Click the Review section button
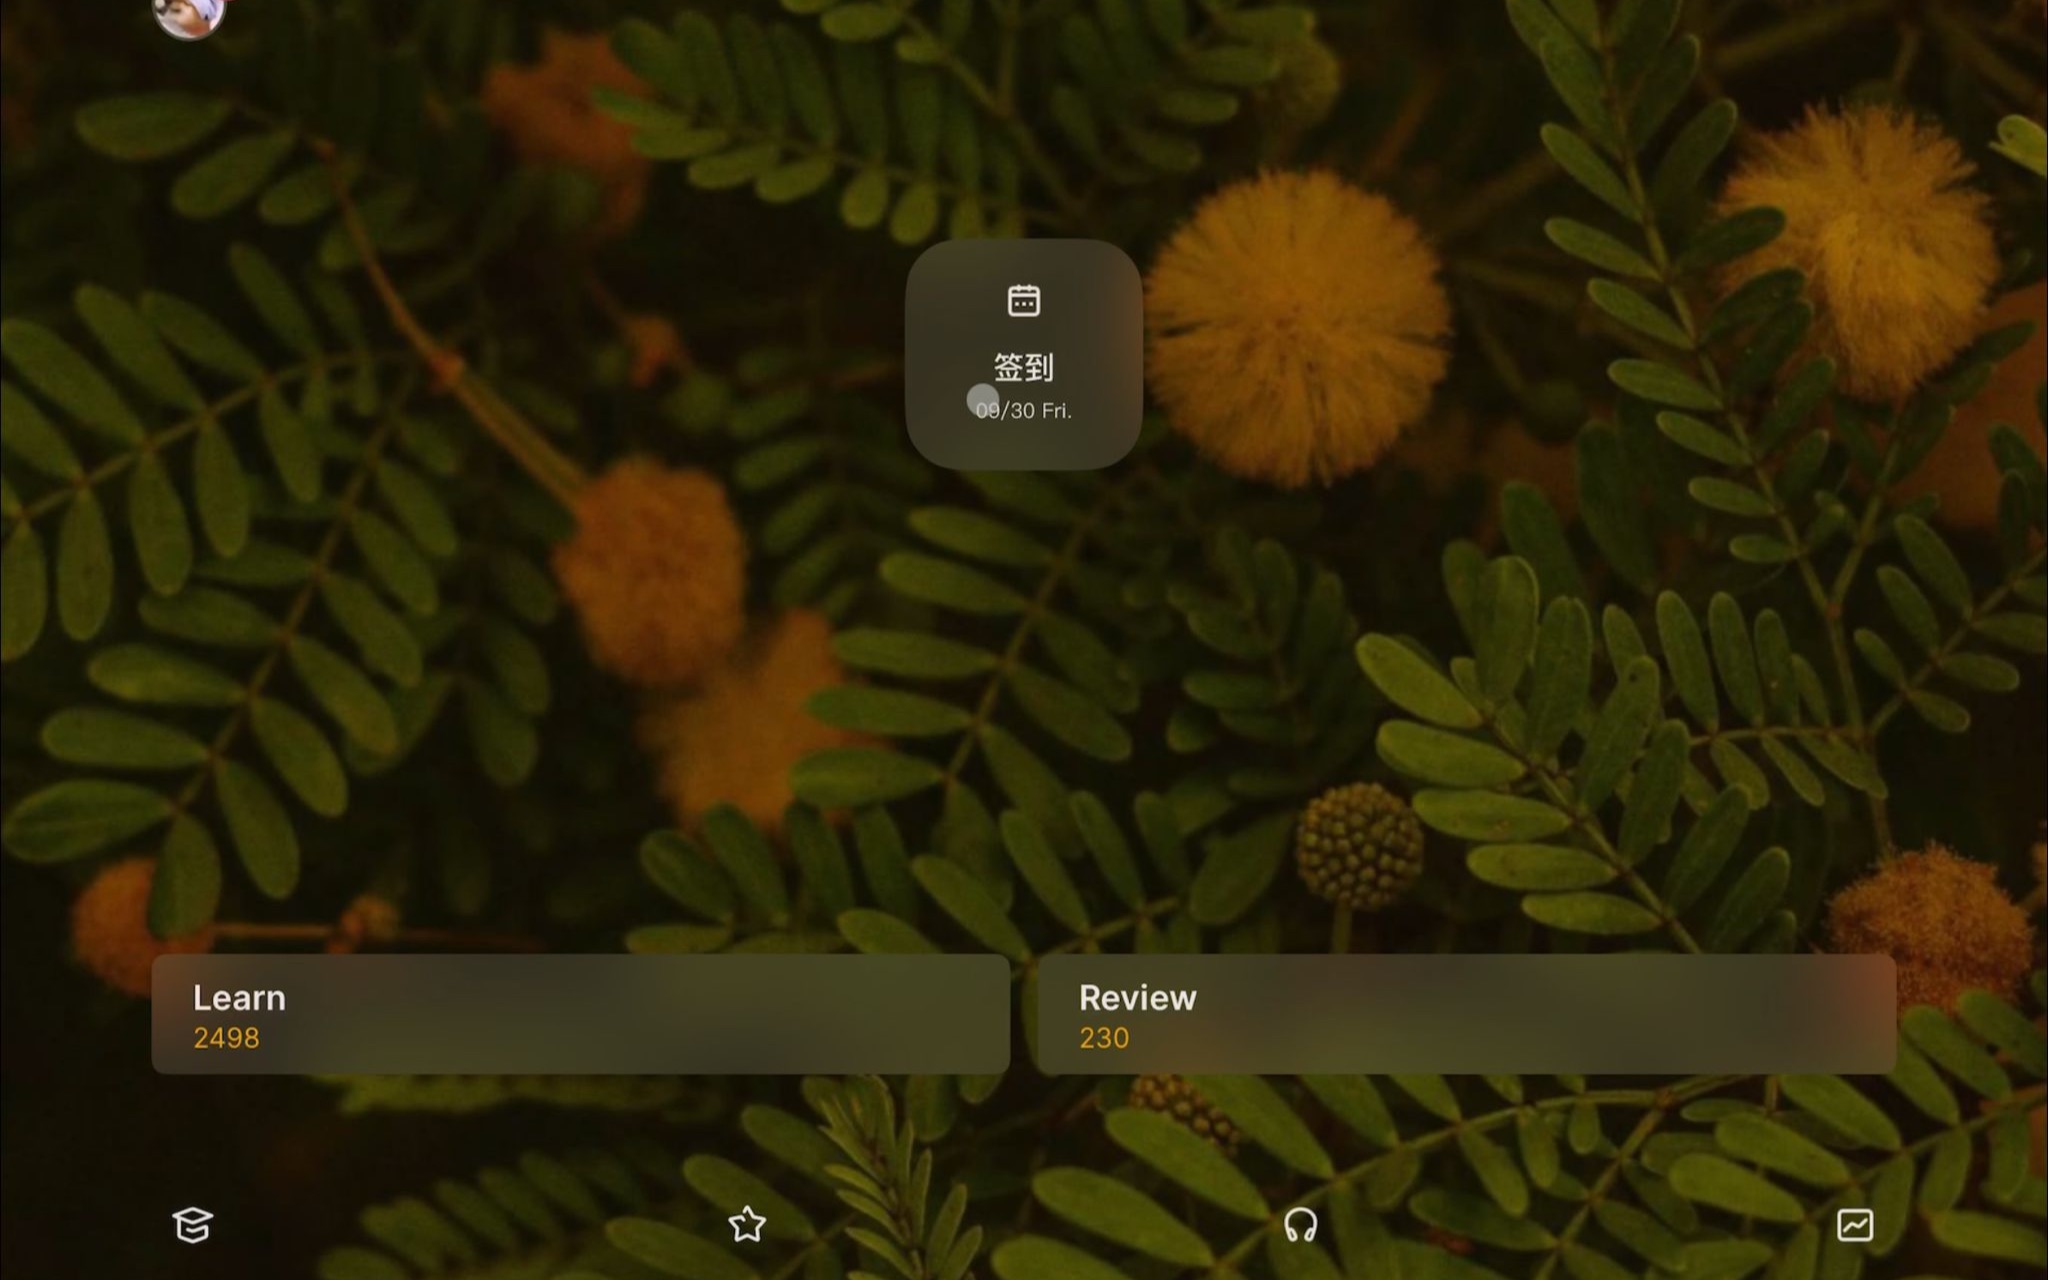 1466,1015
